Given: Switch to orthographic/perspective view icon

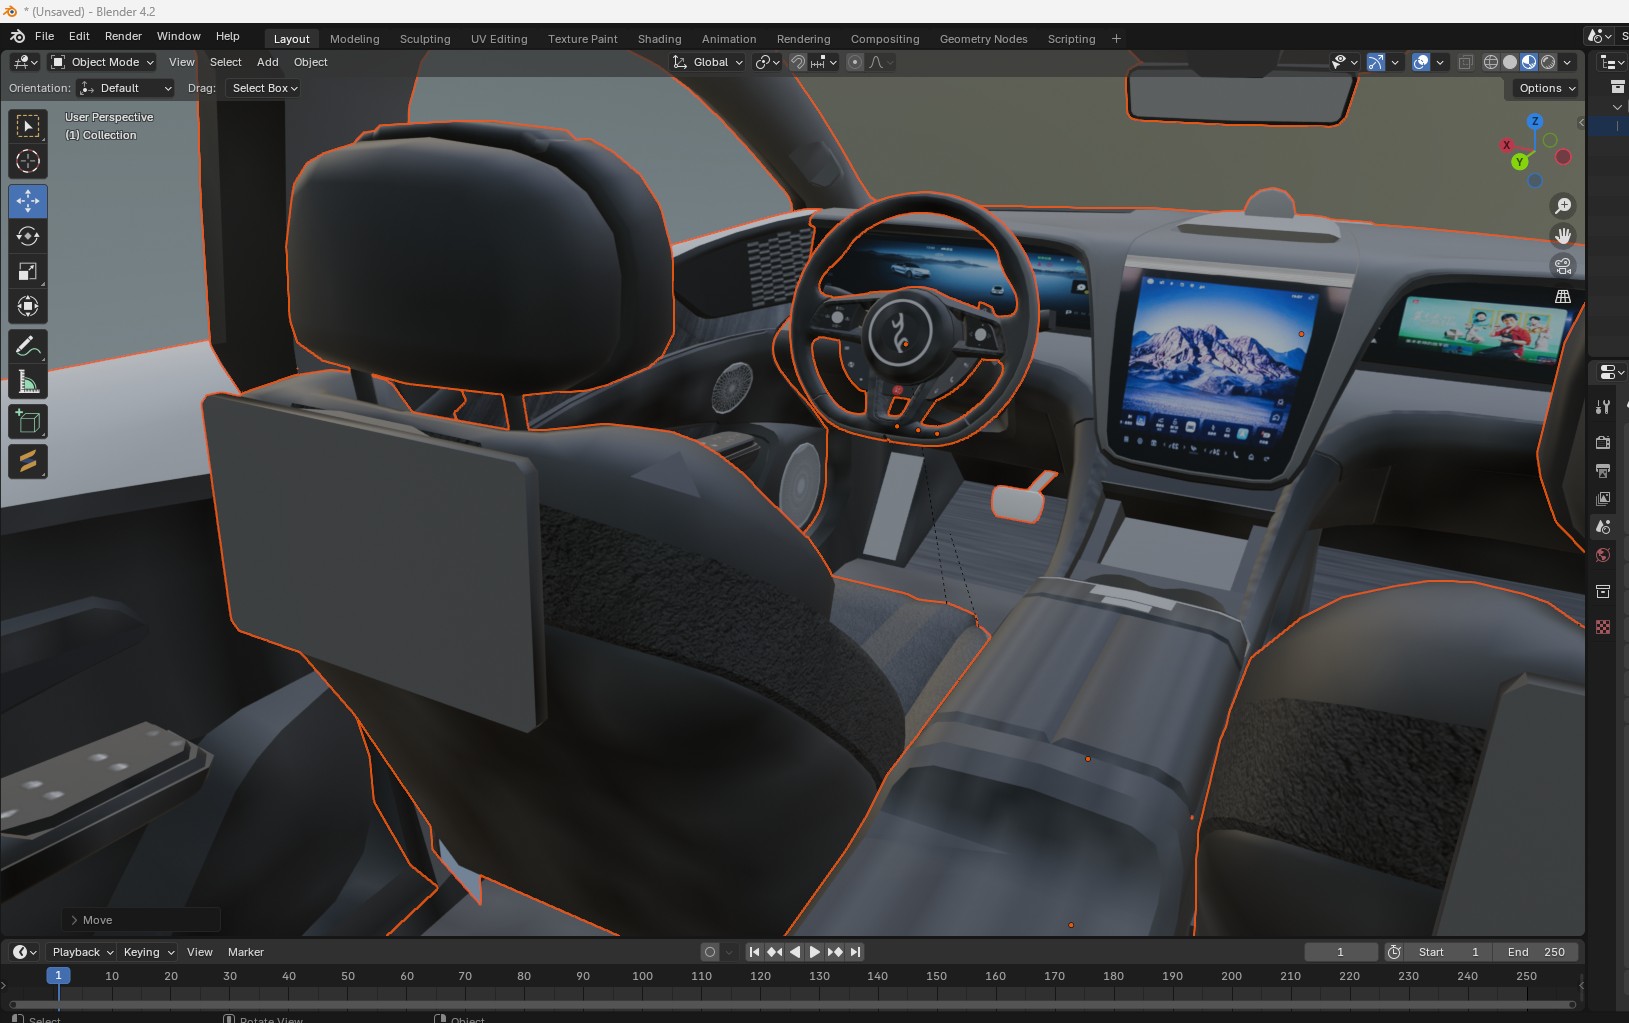Looking at the screenshot, I should click(x=1563, y=297).
